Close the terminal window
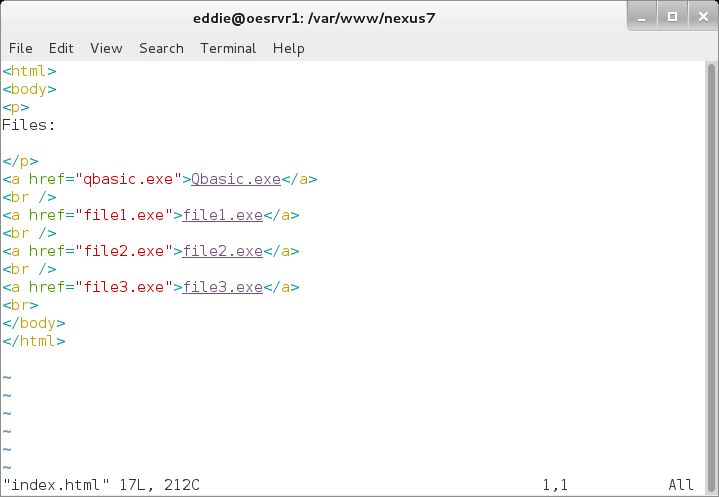This screenshot has width=719, height=497. pos(703,17)
